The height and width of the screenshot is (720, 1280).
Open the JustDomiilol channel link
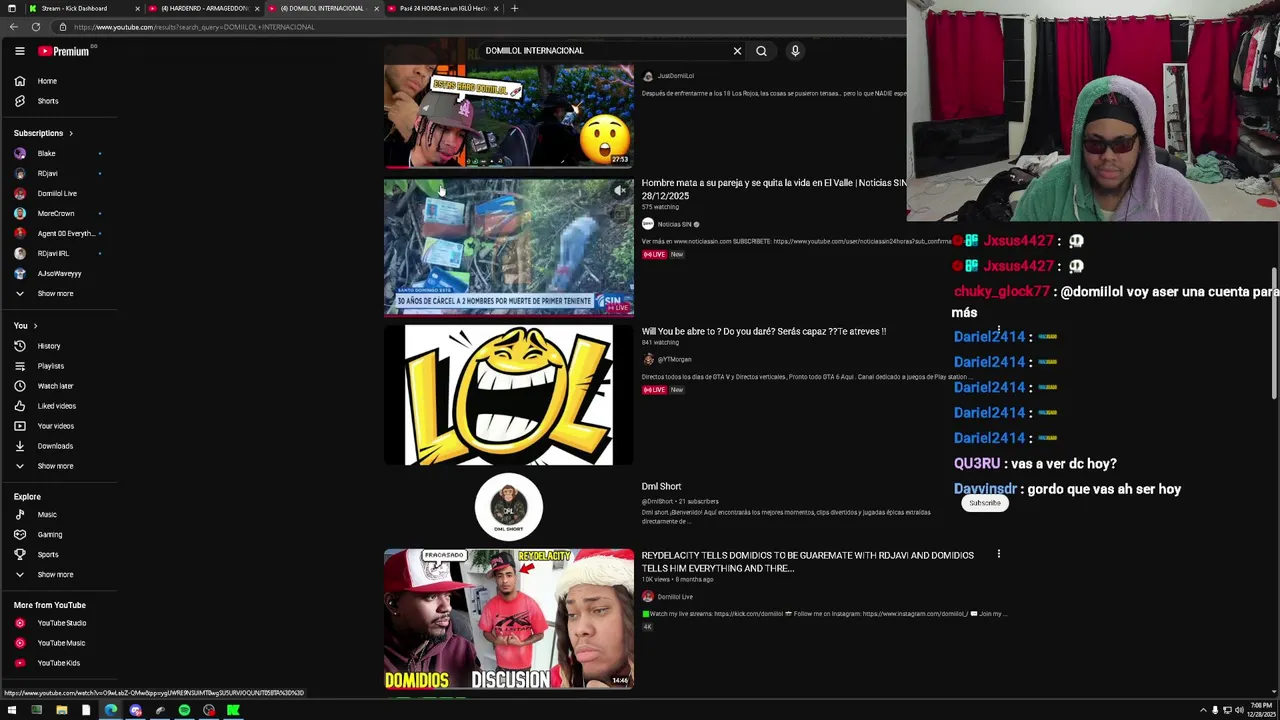point(675,76)
